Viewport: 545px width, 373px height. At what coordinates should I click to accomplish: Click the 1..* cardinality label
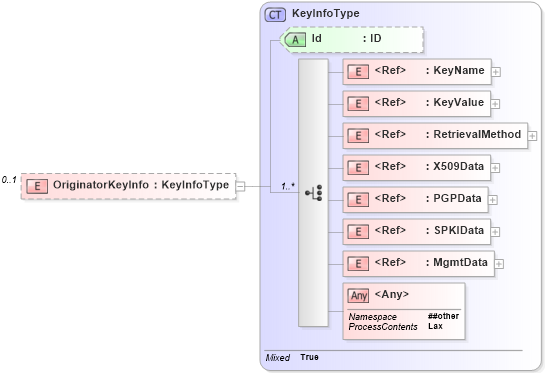pos(288,186)
